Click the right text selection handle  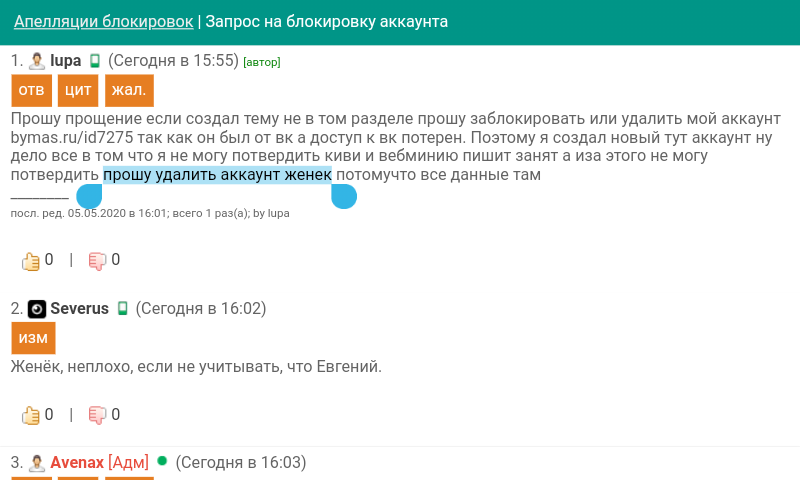tap(344, 195)
